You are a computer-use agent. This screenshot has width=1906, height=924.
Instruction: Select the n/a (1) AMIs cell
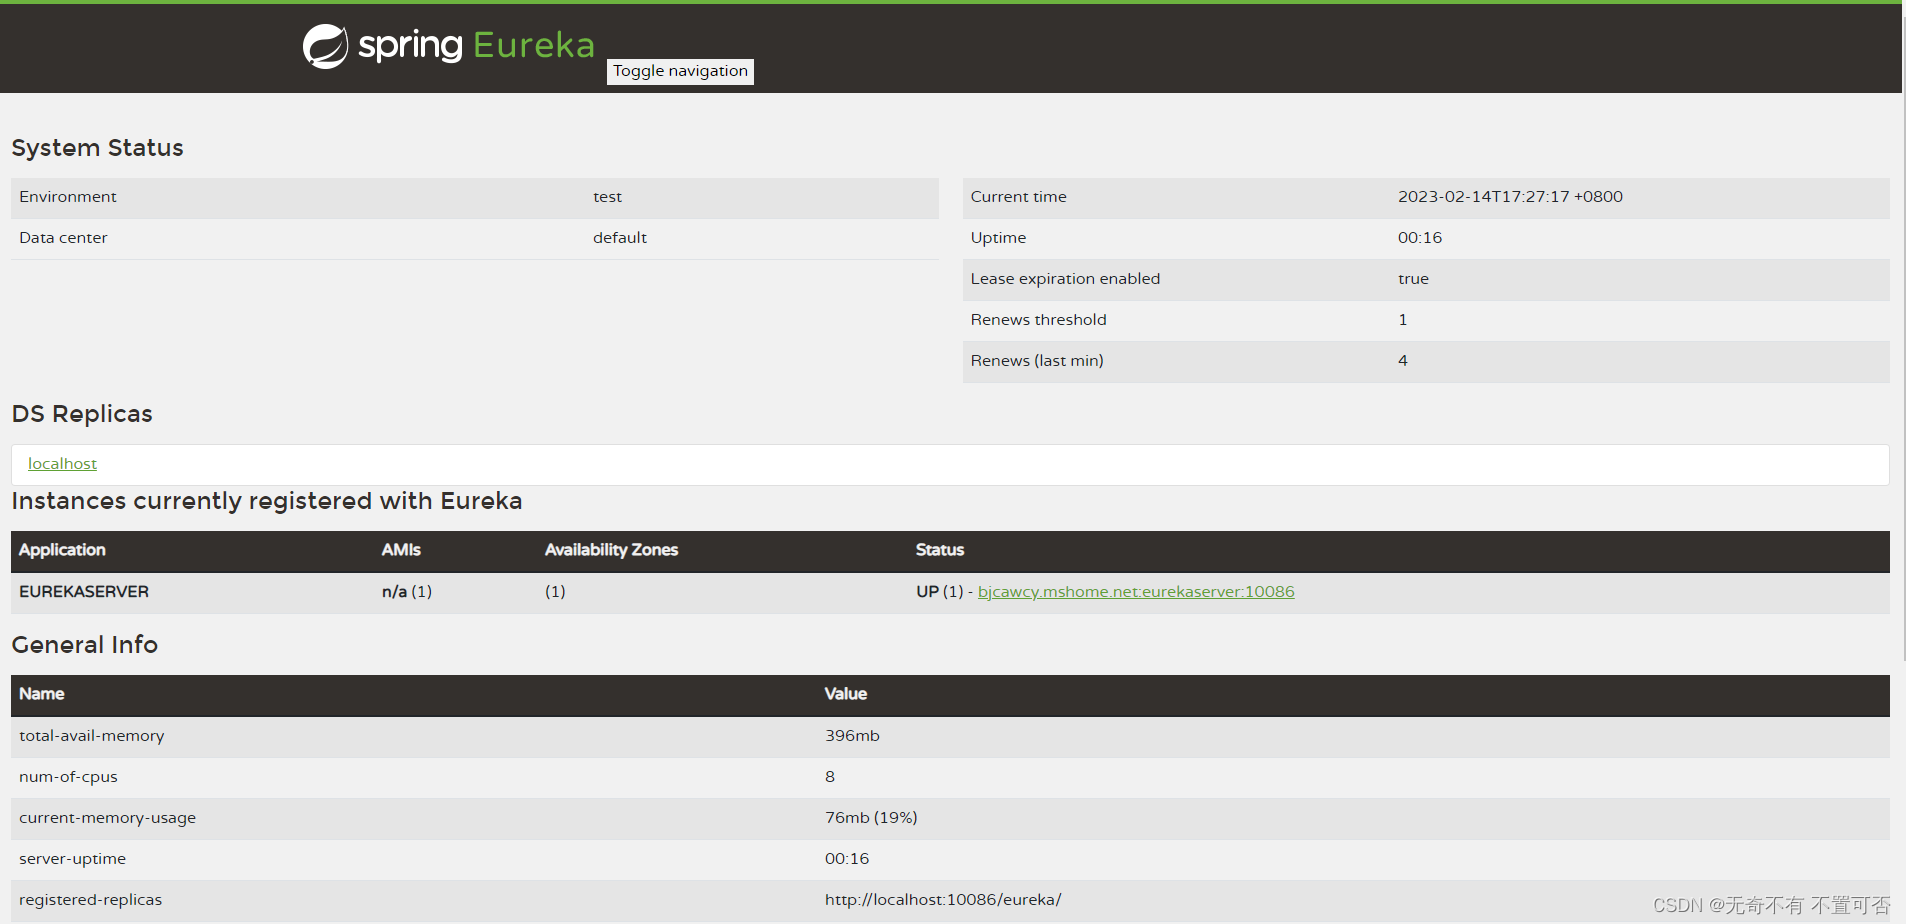407,592
